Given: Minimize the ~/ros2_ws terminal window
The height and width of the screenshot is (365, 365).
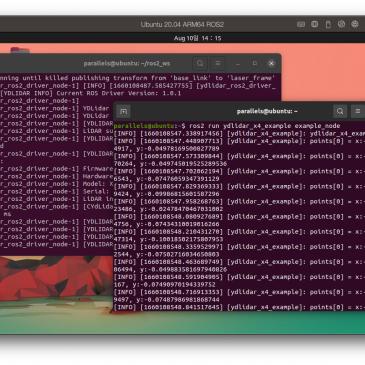Looking at the screenshot, I should 238,64.
